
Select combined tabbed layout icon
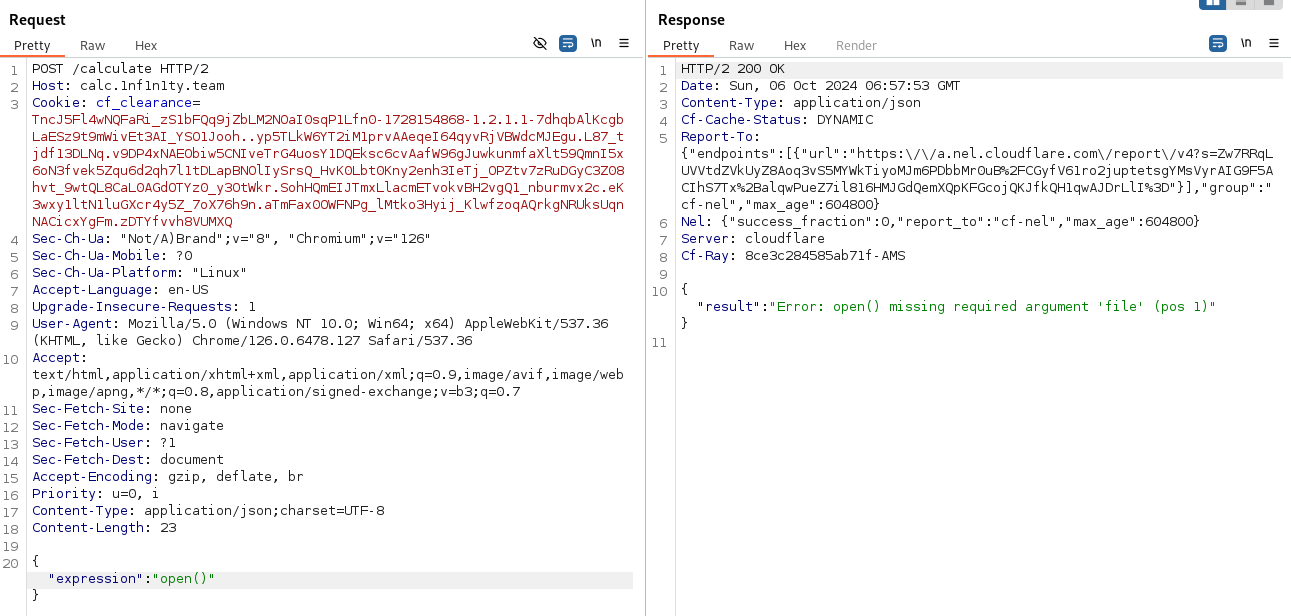[x=1269, y=3]
